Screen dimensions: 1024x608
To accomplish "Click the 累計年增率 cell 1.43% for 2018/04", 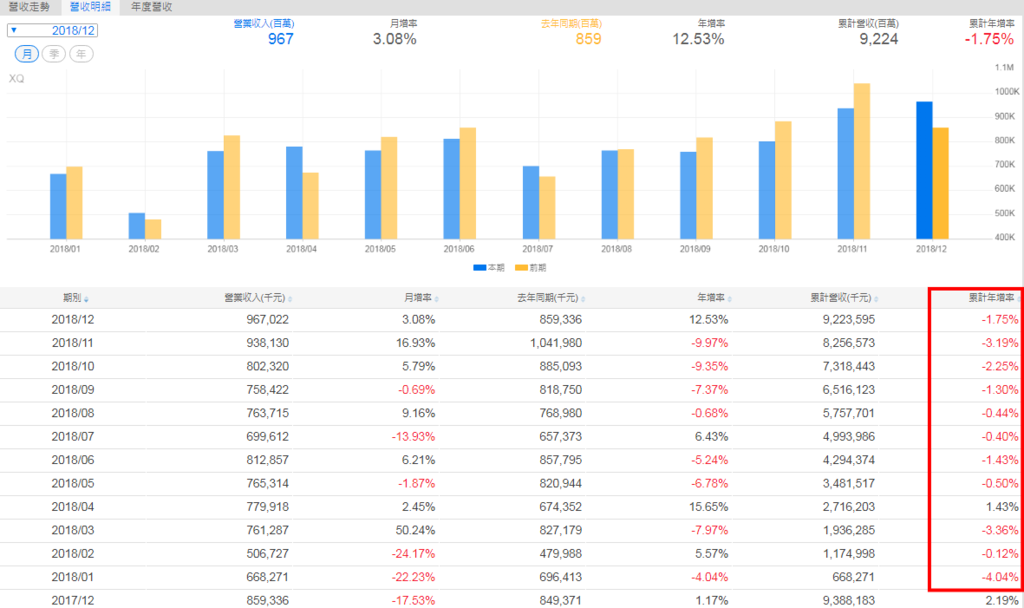I will click(1002, 507).
